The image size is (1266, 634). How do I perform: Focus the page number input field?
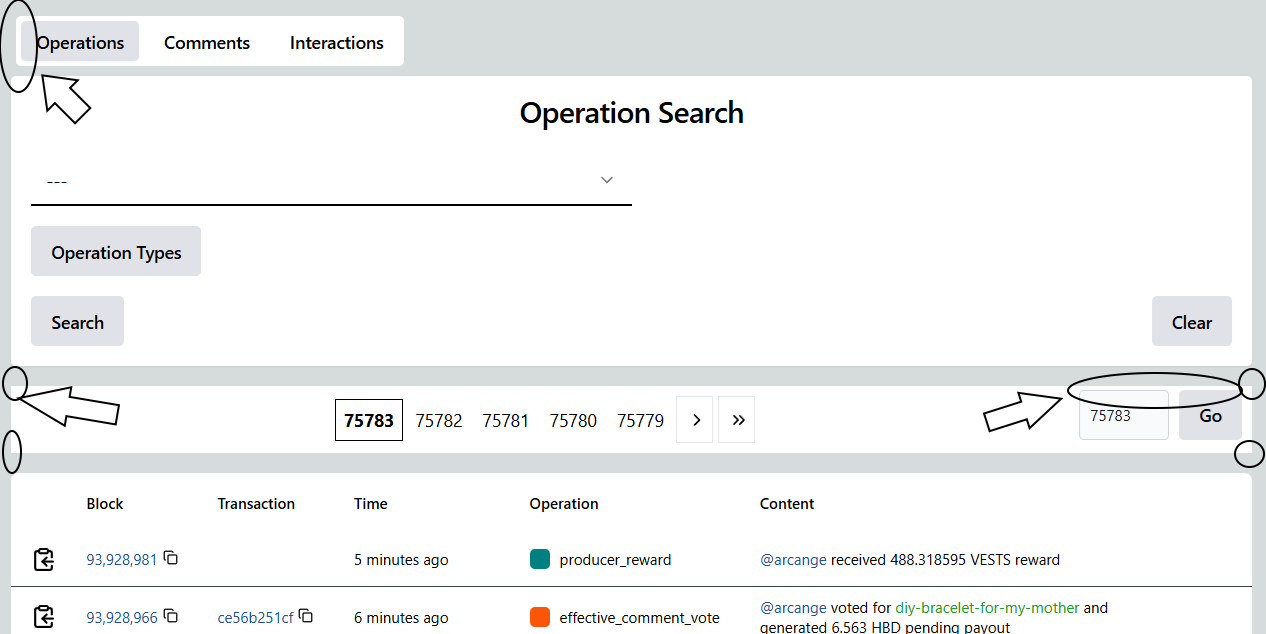[x=1123, y=416]
